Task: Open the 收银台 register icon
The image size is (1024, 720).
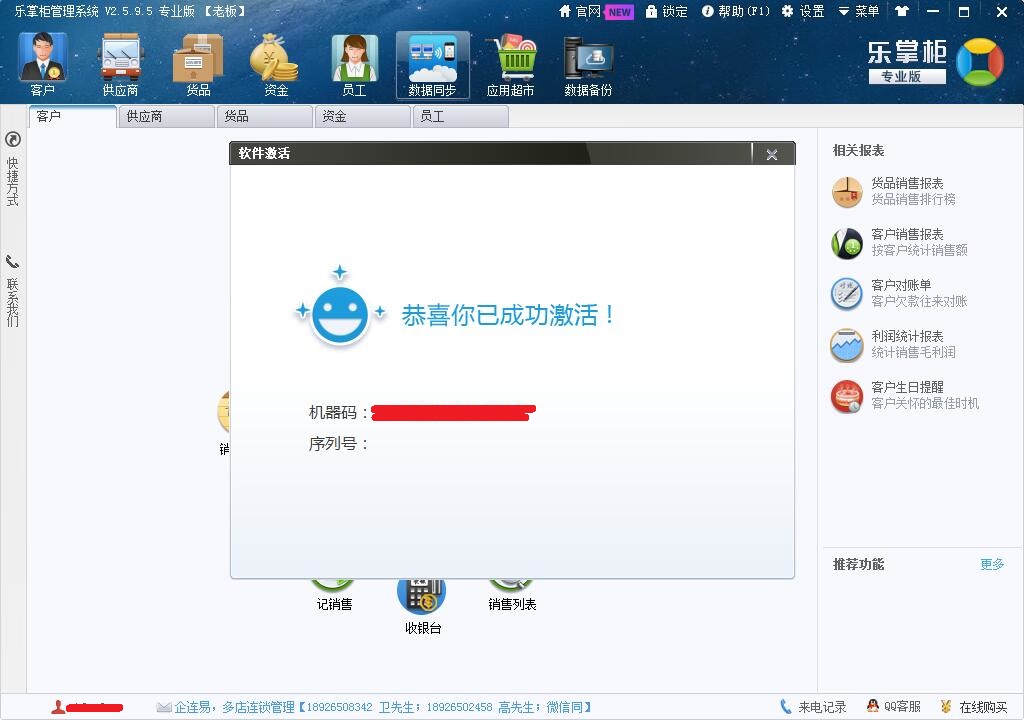Action: point(423,606)
